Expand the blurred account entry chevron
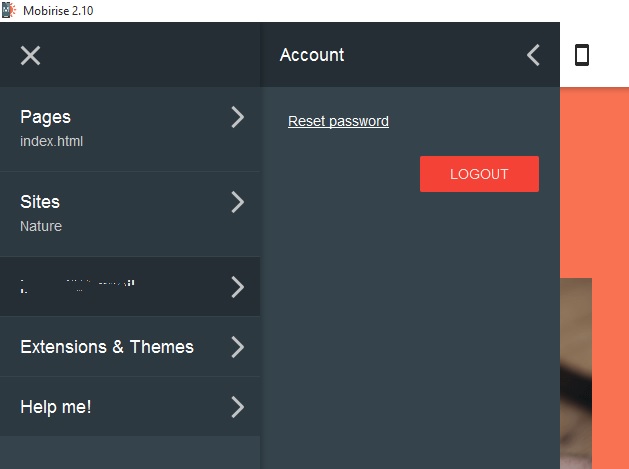The width and height of the screenshot is (629, 469). coord(237,287)
